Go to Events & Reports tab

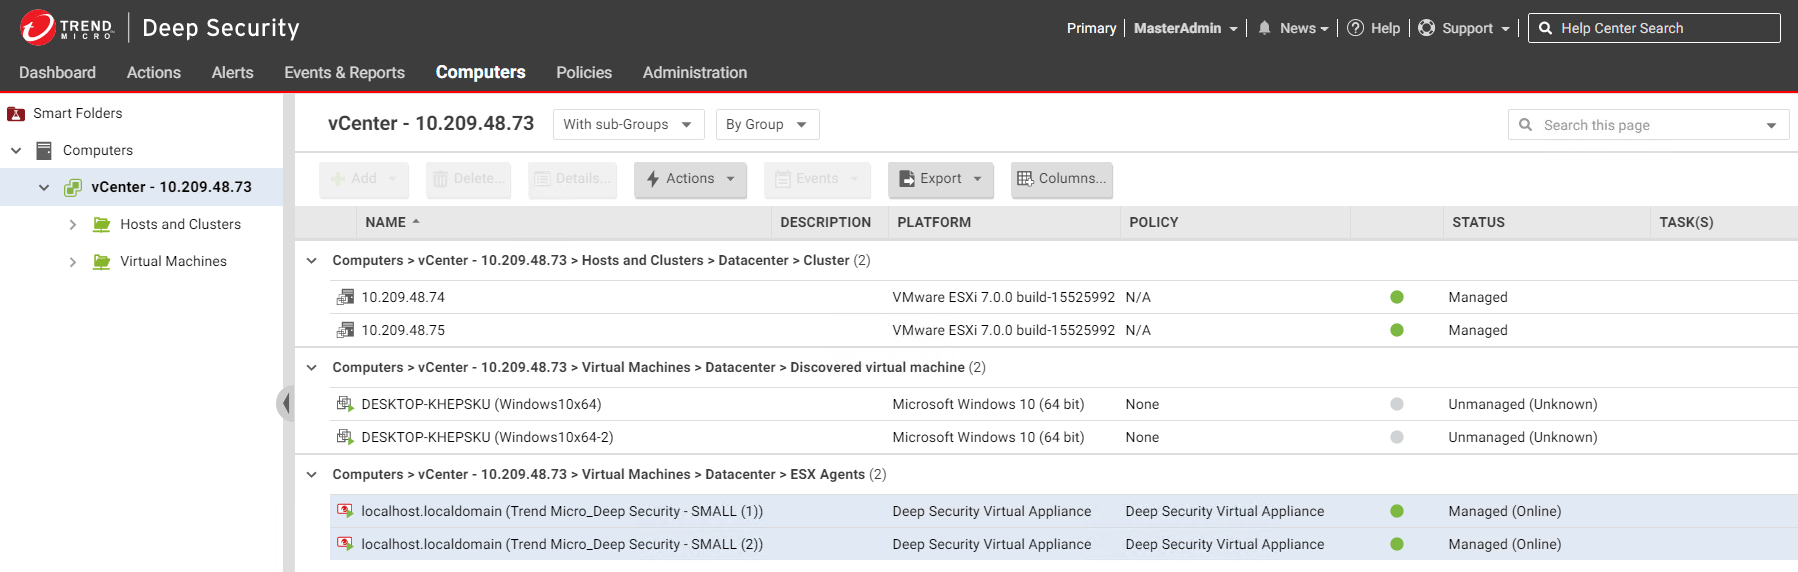pos(344,73)
